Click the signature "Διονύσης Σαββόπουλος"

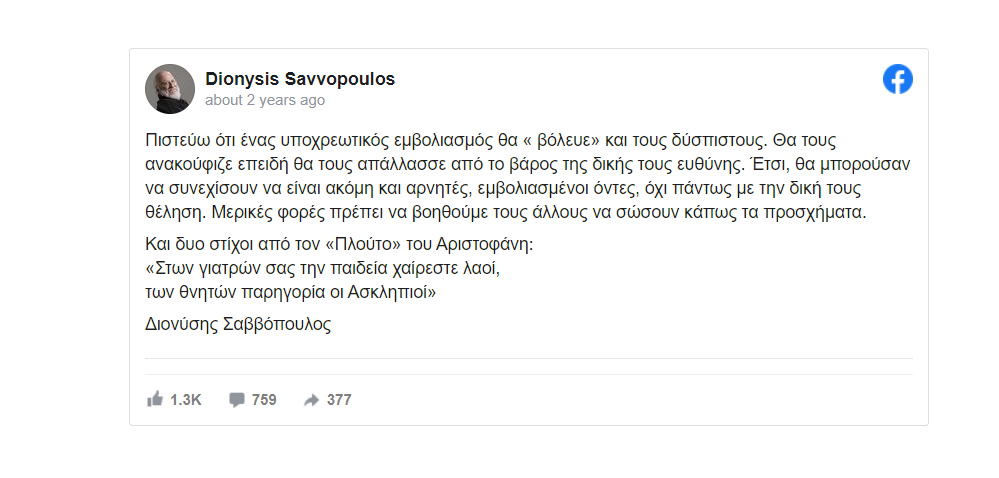[x=238, y=324]
